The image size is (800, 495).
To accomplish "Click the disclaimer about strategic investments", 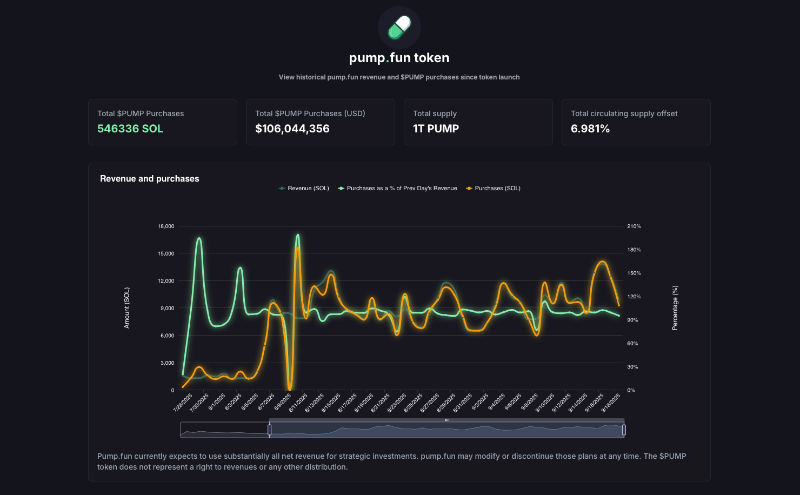I will pyautogui.click(x=392, y=461).
